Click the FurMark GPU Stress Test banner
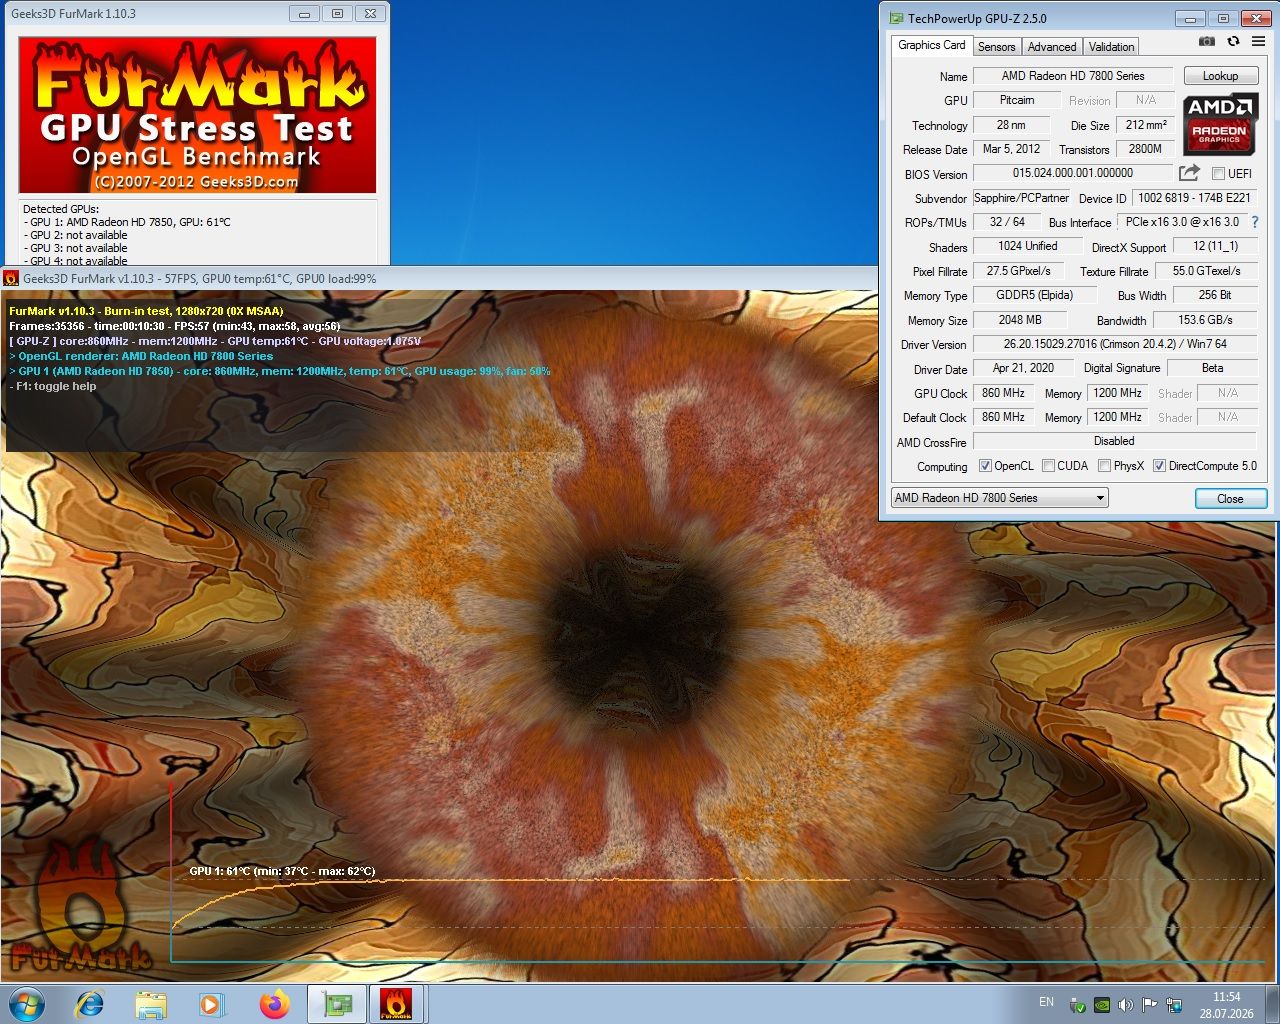1280x1024 pixels. (x=197, y=115)
